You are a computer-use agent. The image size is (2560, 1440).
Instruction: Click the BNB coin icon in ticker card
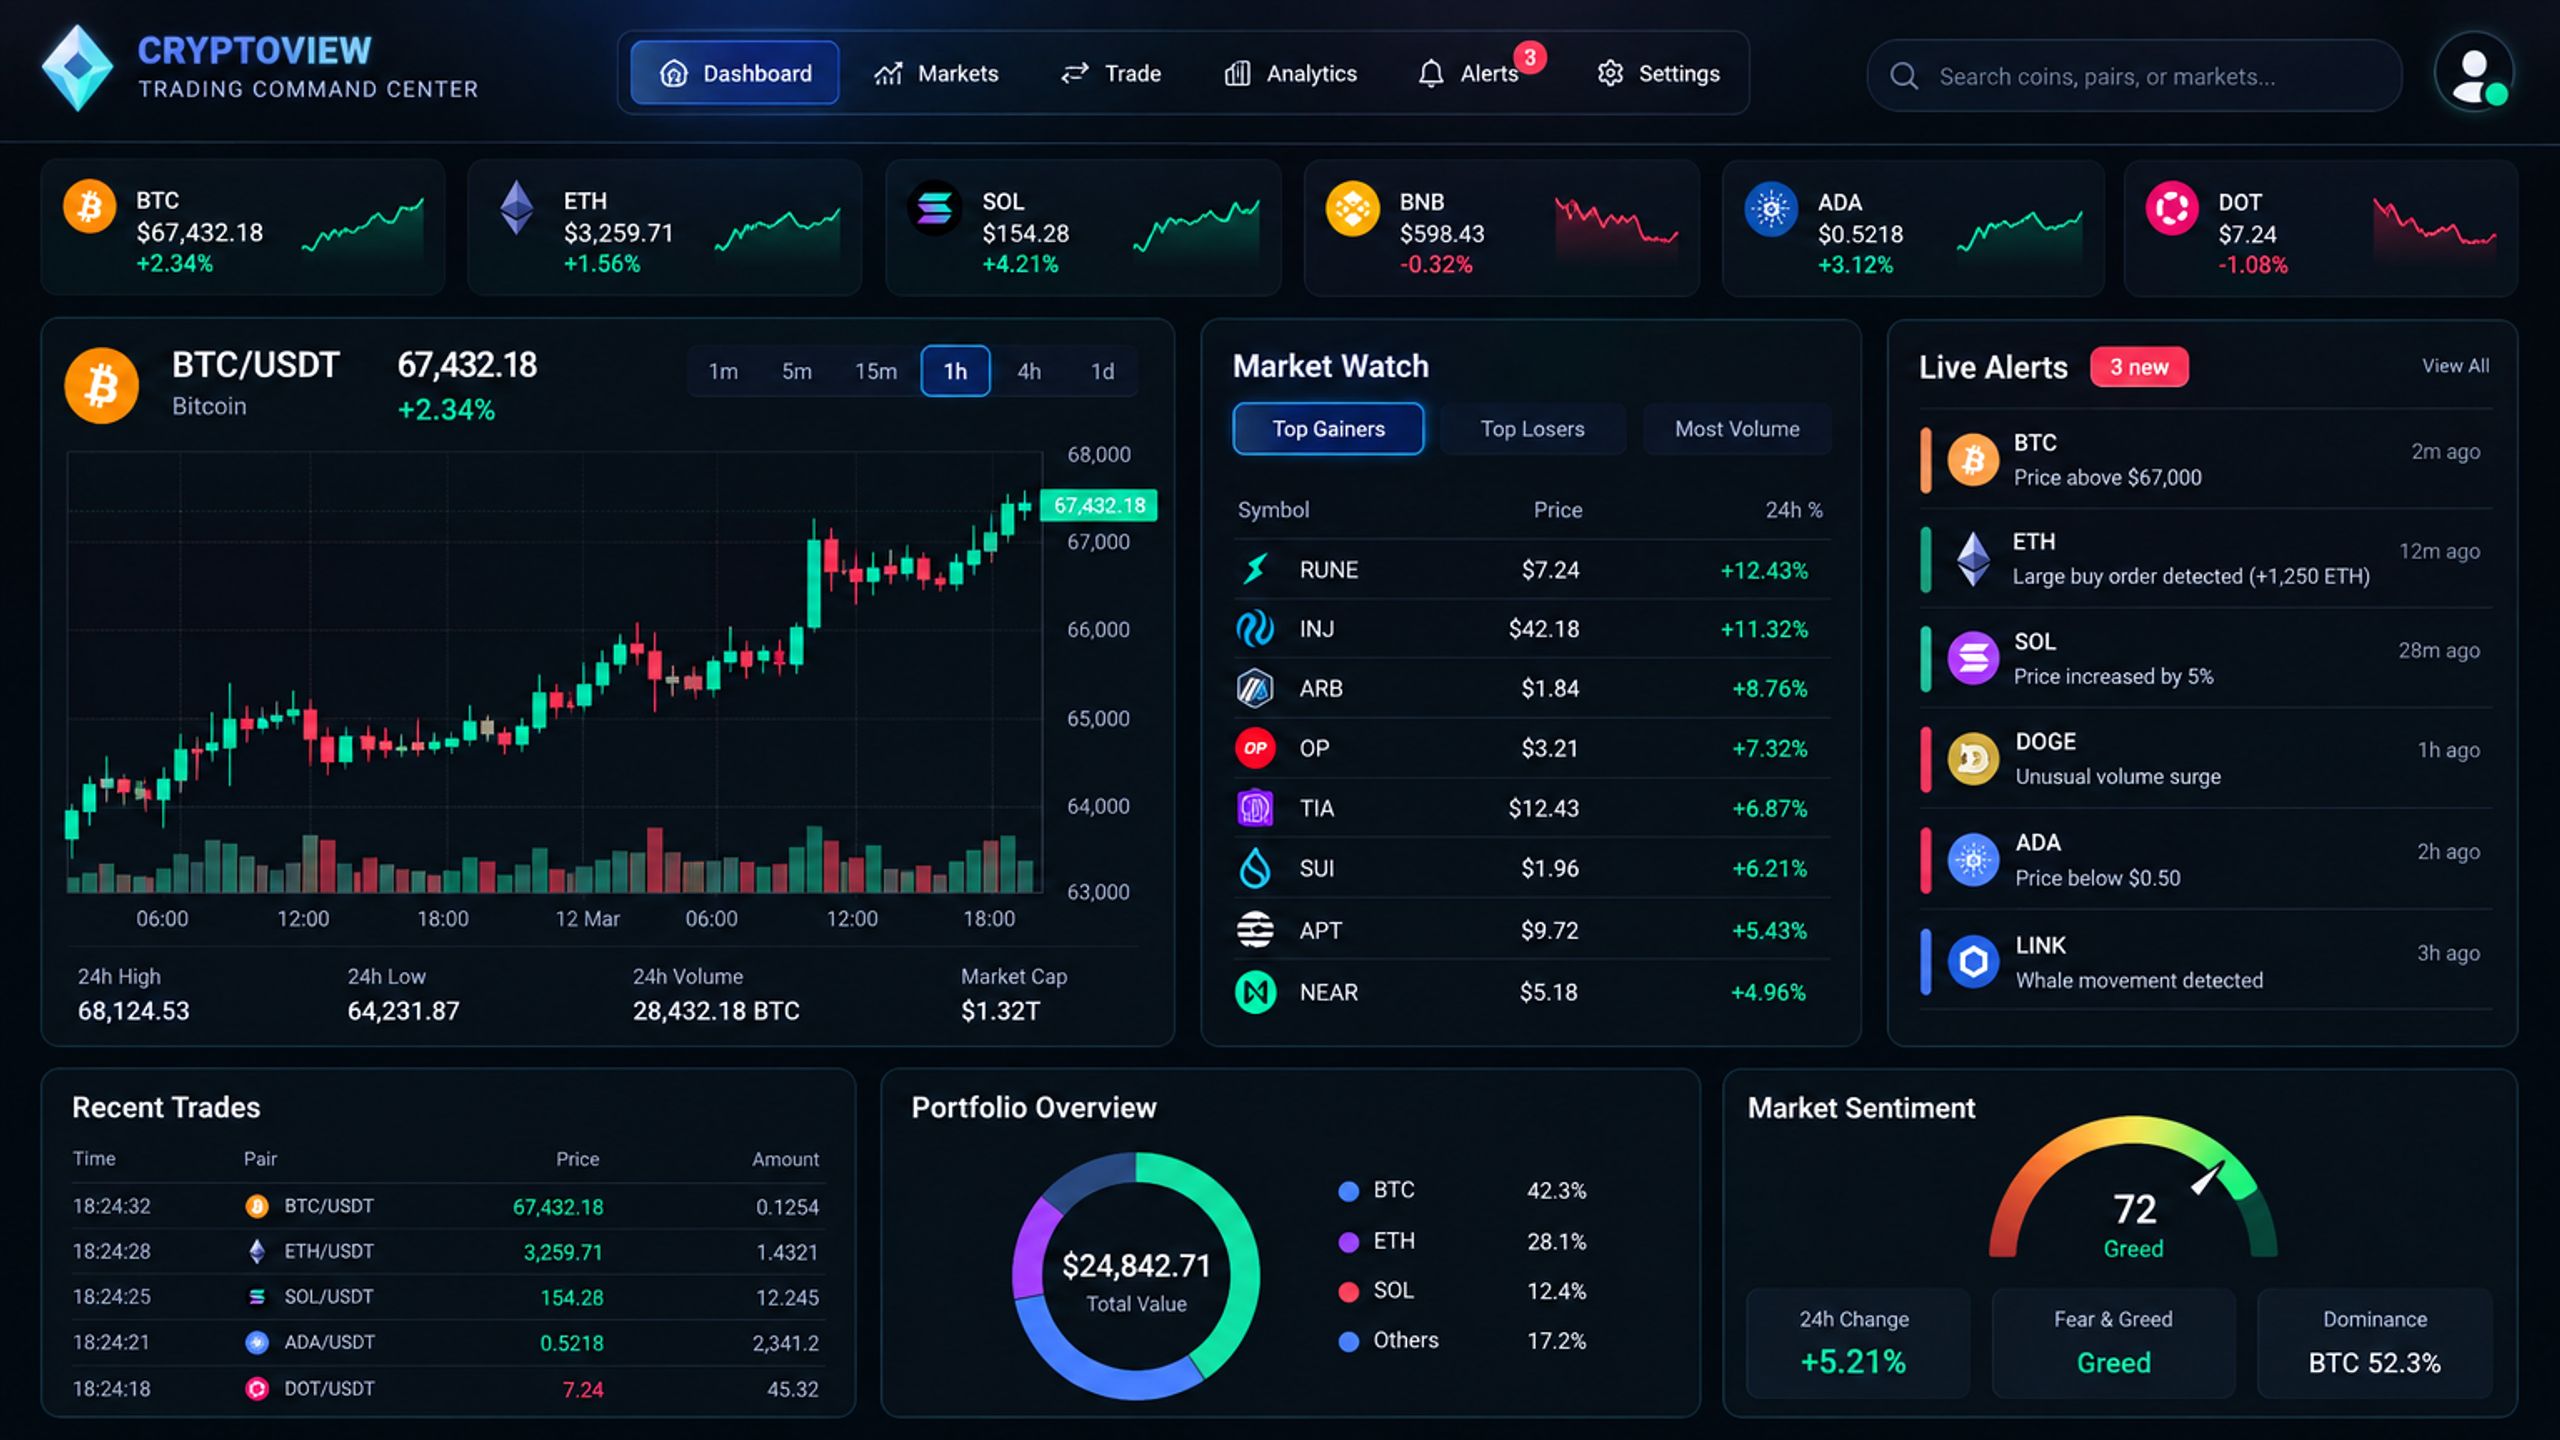pos(1352,209)
